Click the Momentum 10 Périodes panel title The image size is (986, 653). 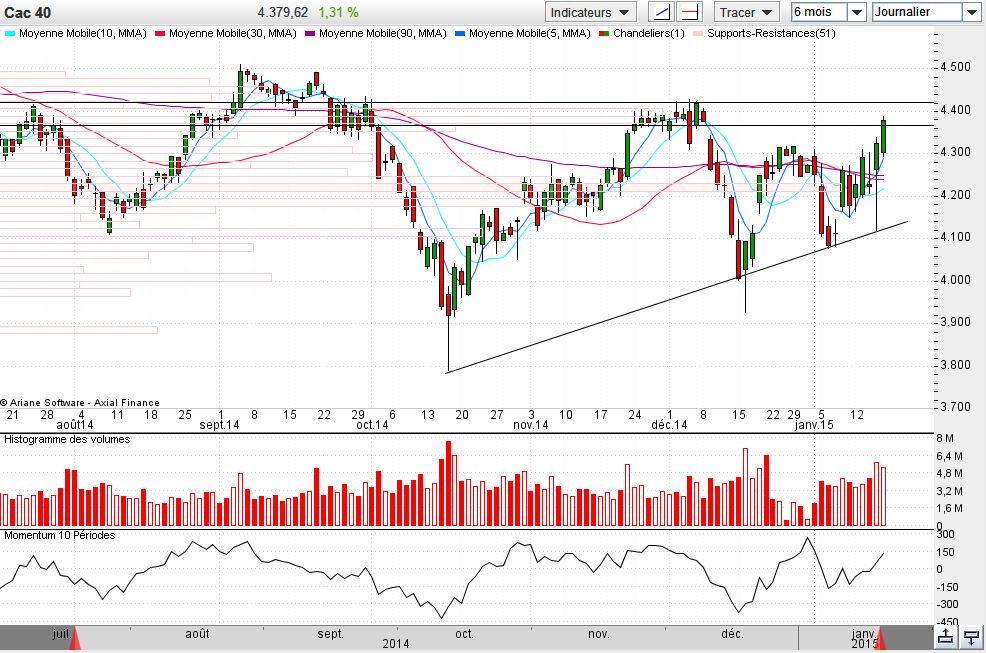[x=60, y=535]
